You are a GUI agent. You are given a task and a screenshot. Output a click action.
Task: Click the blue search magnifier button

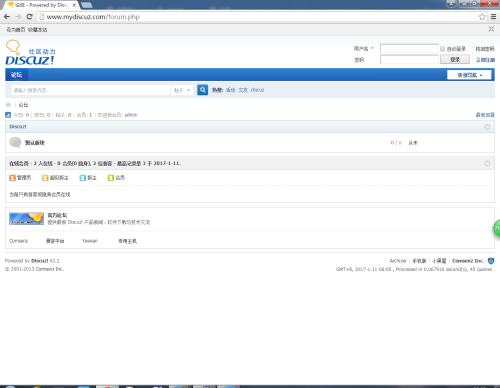tap(202, 90)
